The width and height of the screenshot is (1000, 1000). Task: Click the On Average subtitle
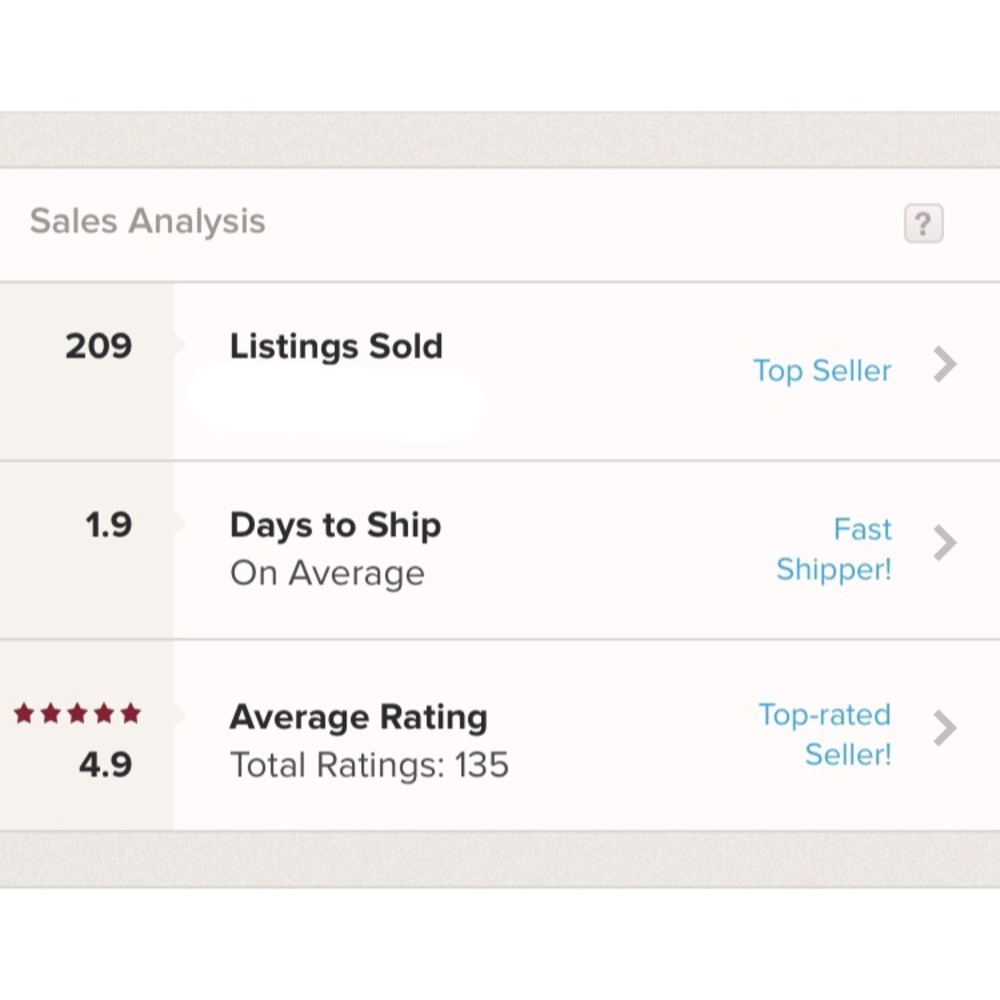(327, 574)
